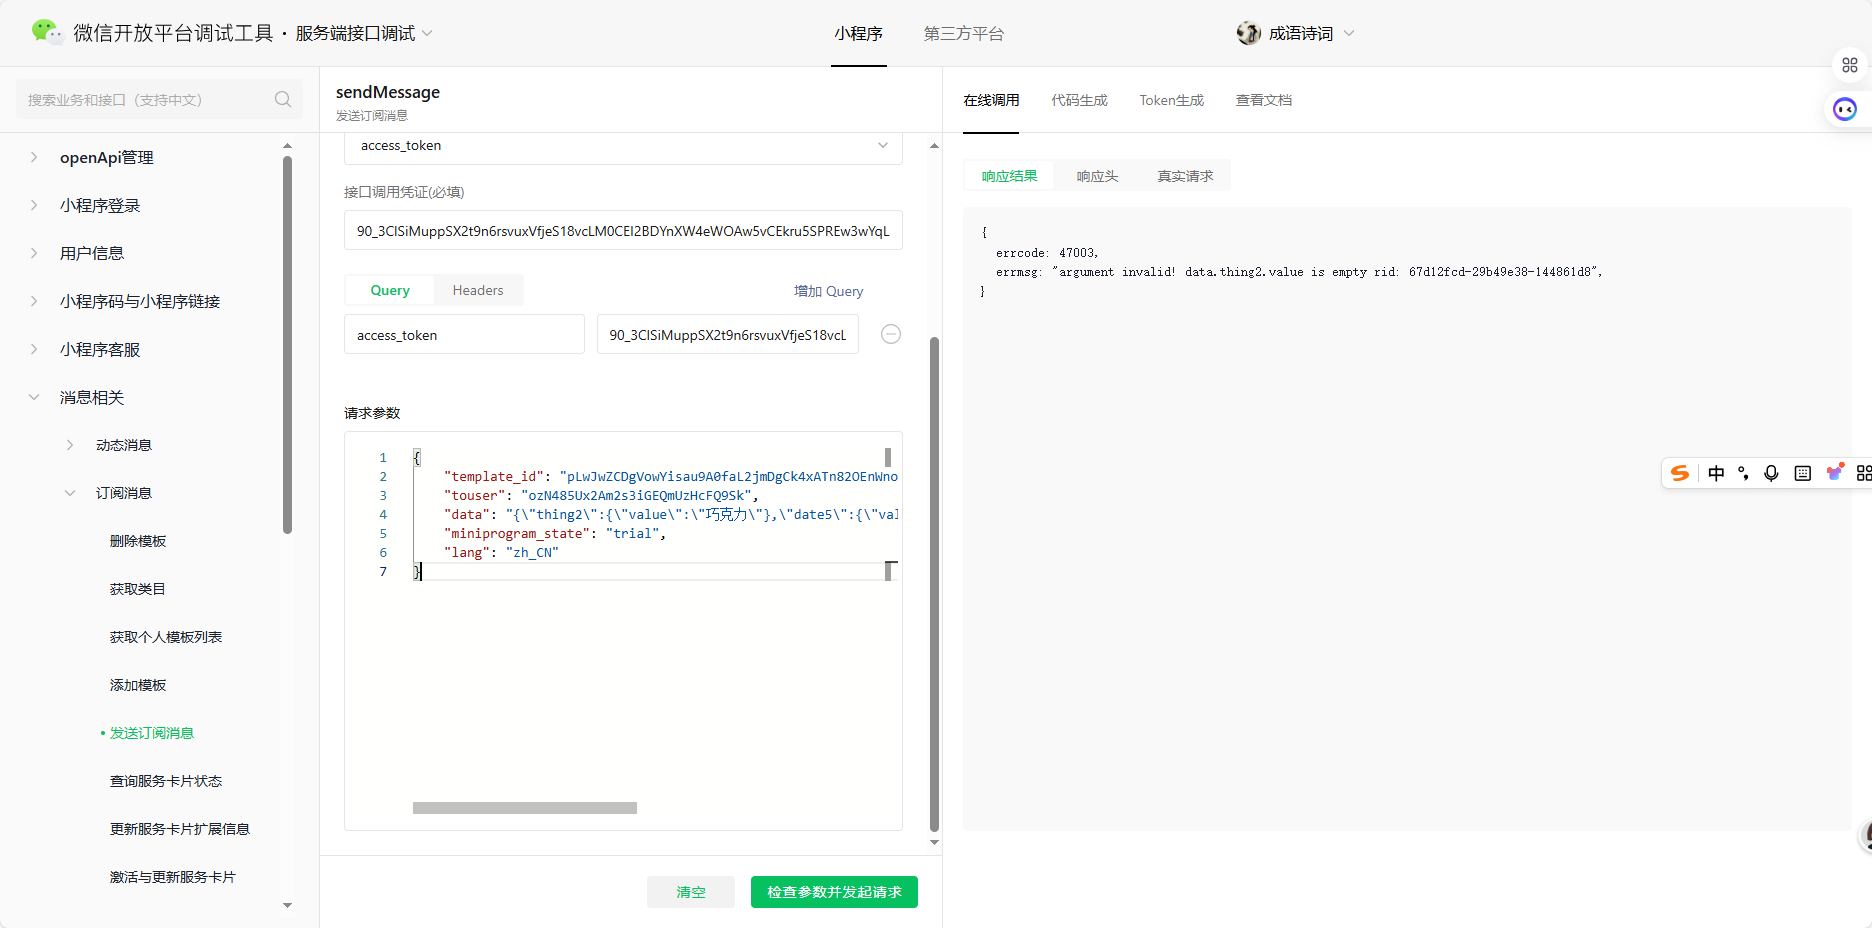The width and height of the screenshot is (1872, 928).
Task: Click the access_token query key field
Action: click(464, 334)
